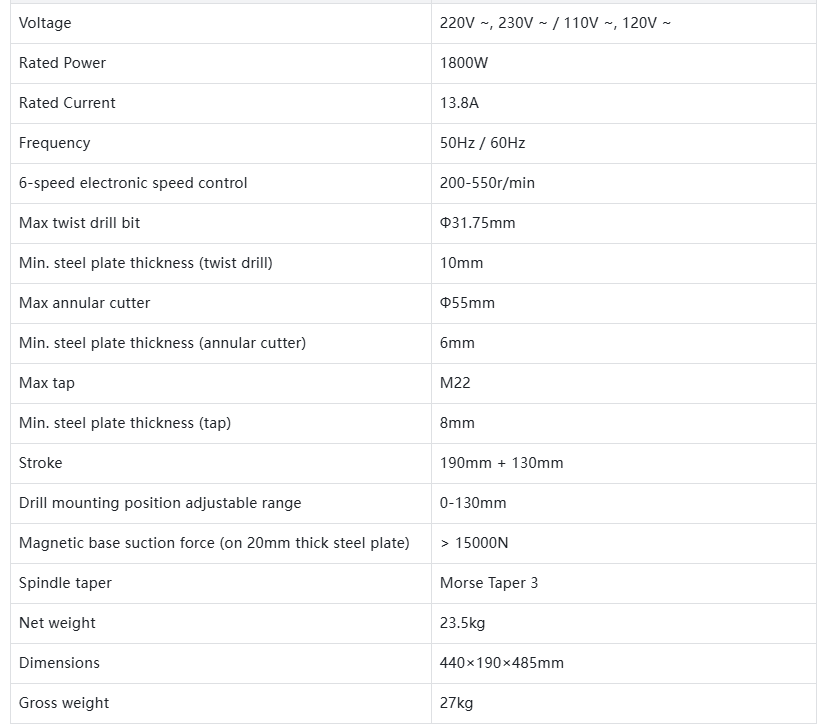Click the > 15000N suction force value

474,543
